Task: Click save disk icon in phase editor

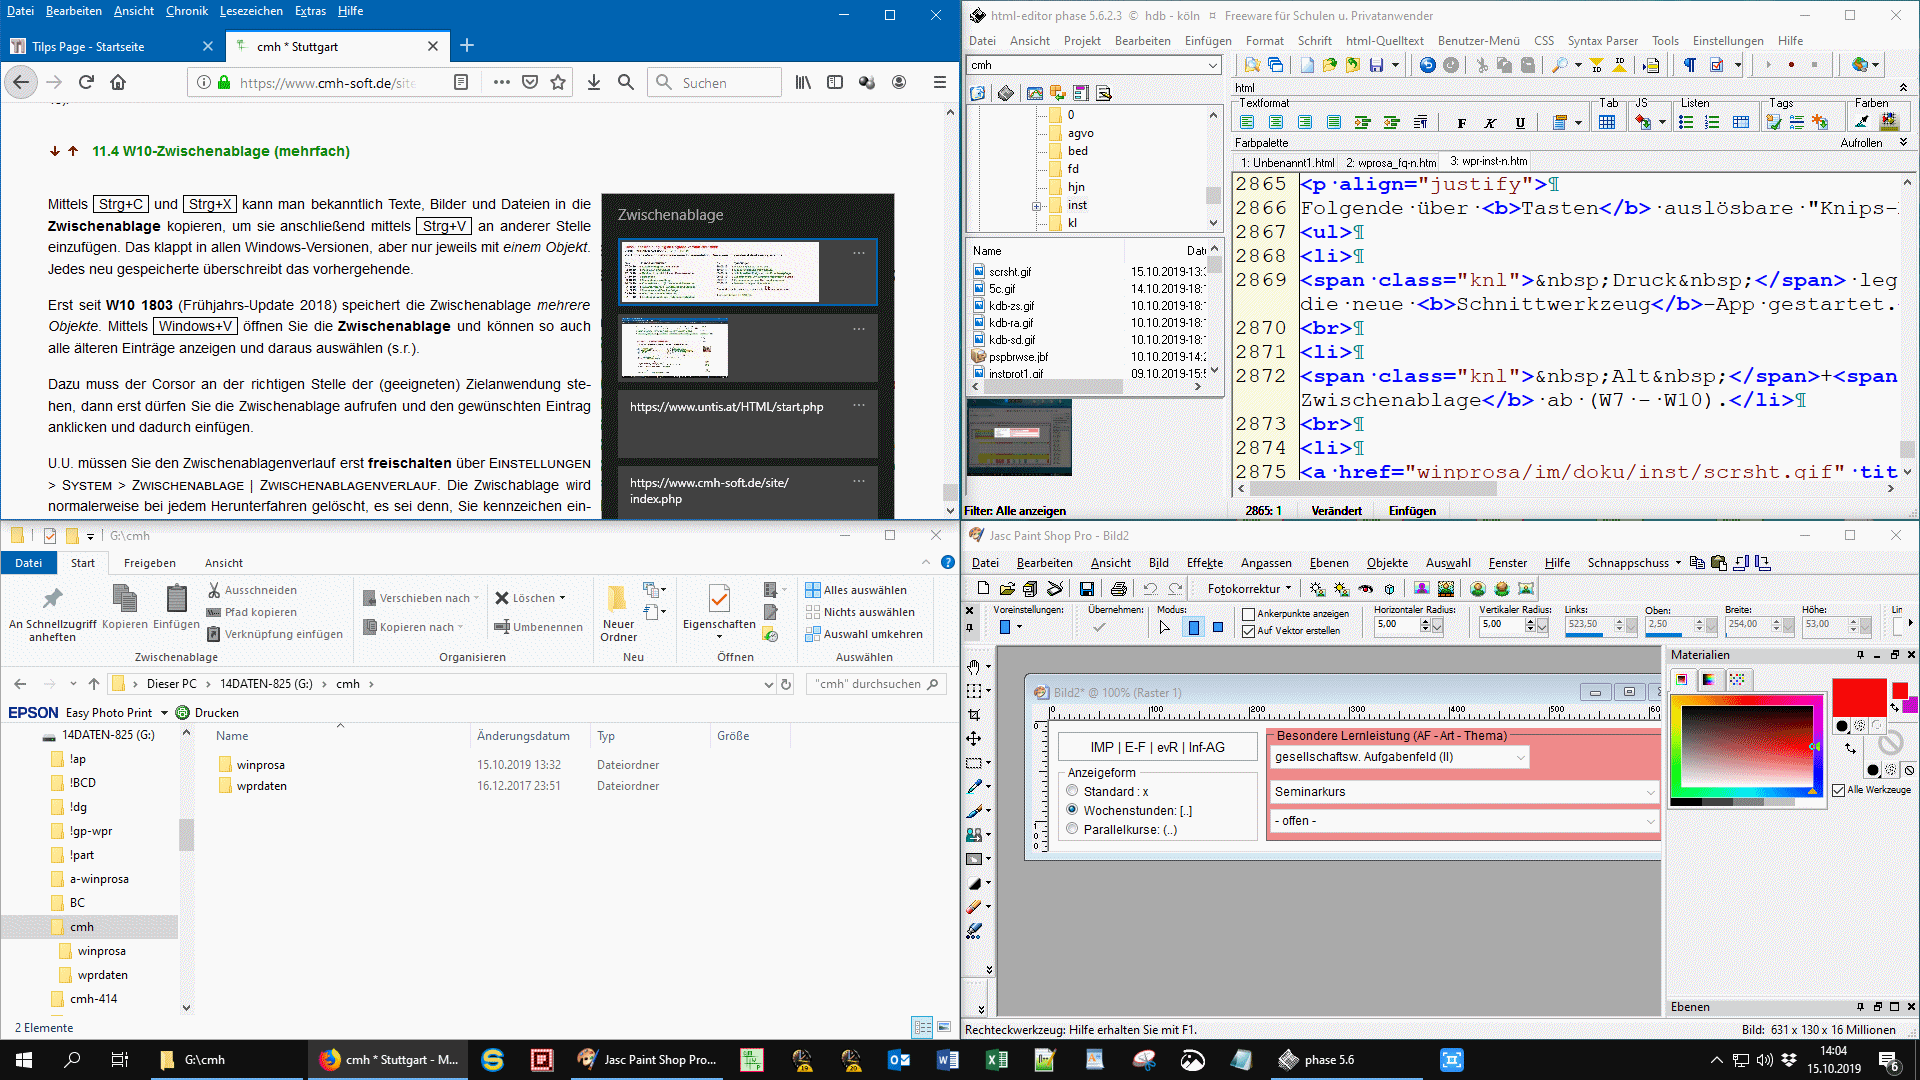Action: tap(1376, 65)
